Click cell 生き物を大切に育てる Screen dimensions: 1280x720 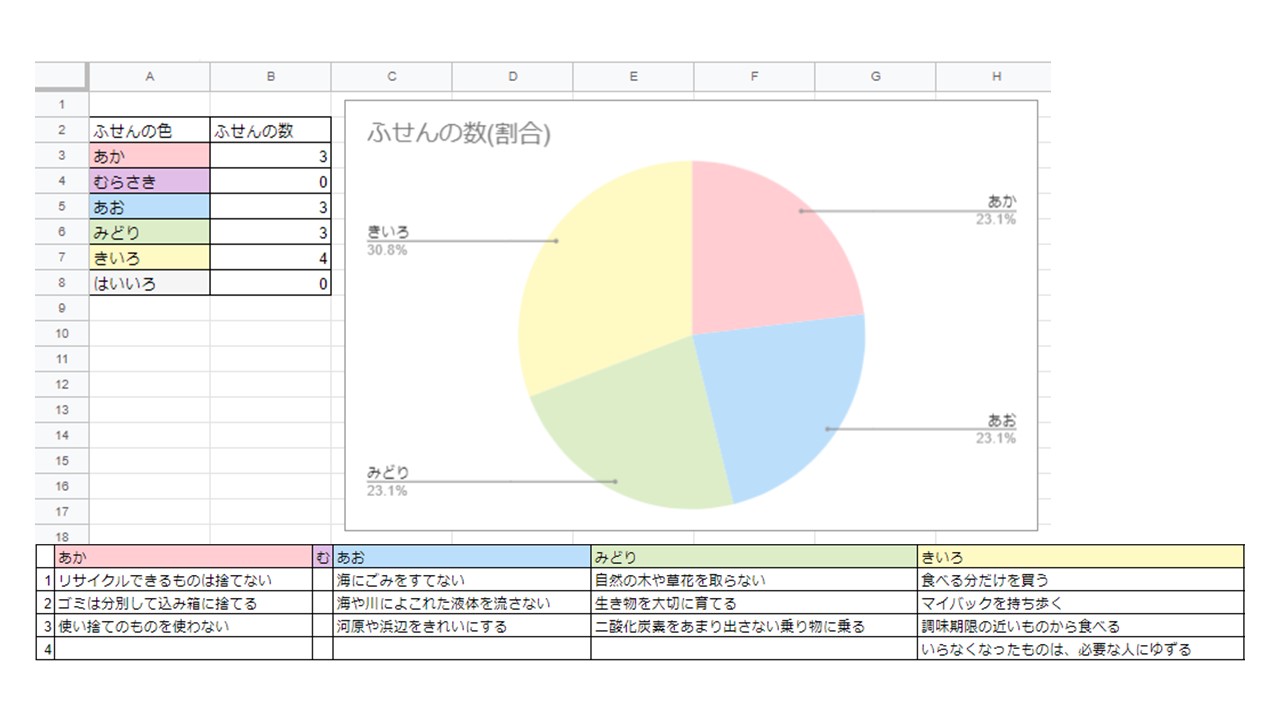pos(754,603)
